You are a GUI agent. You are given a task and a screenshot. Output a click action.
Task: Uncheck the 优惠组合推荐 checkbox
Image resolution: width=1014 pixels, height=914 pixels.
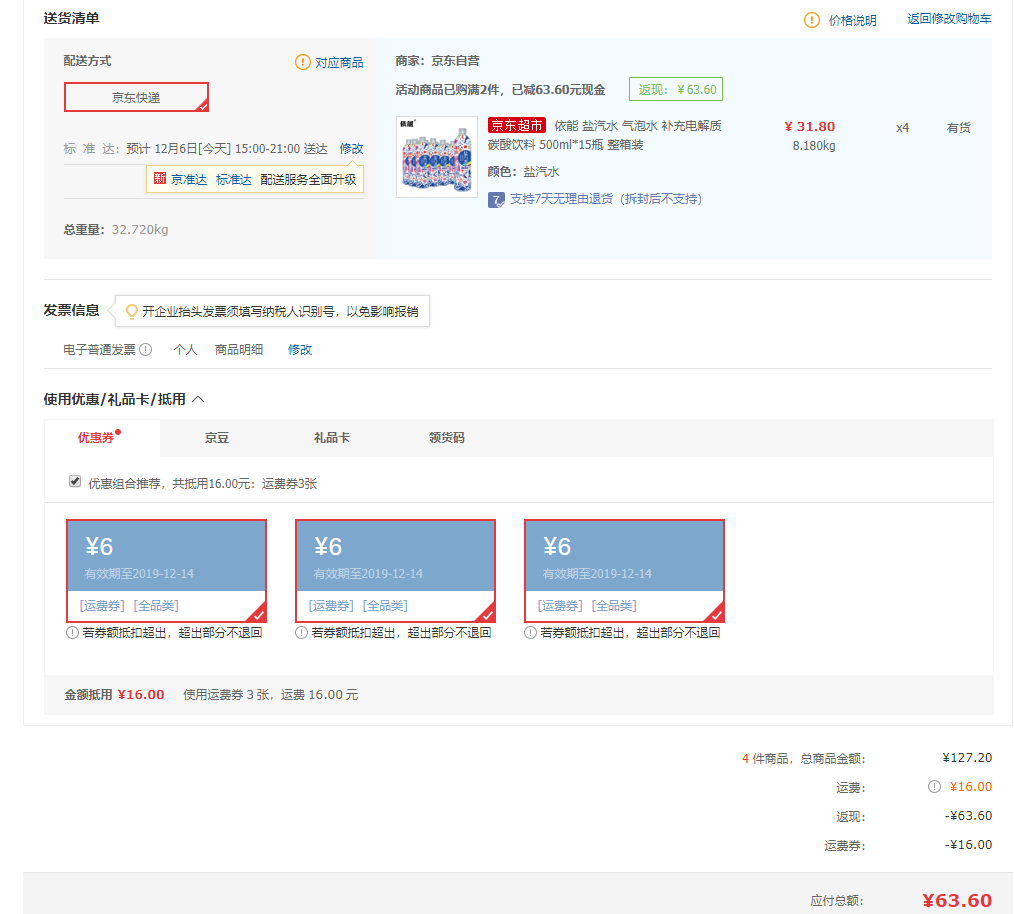point(75,481)
